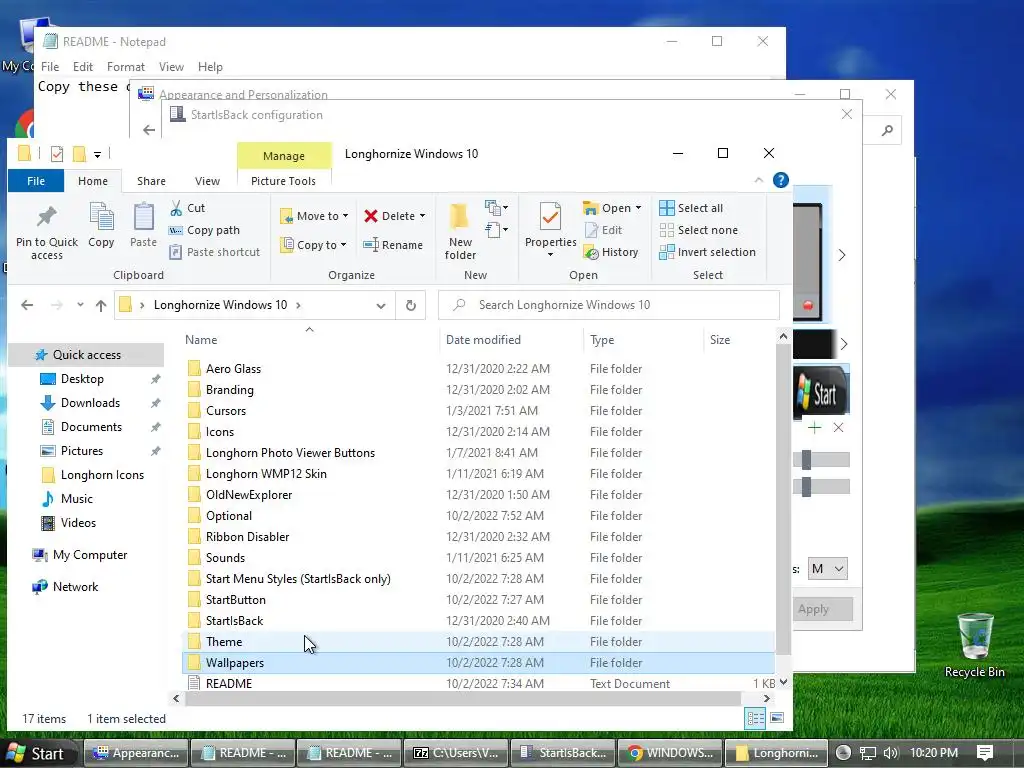Switch to large thumbnails view icon
Screen dimensions: 1024x768
[777, 718]
